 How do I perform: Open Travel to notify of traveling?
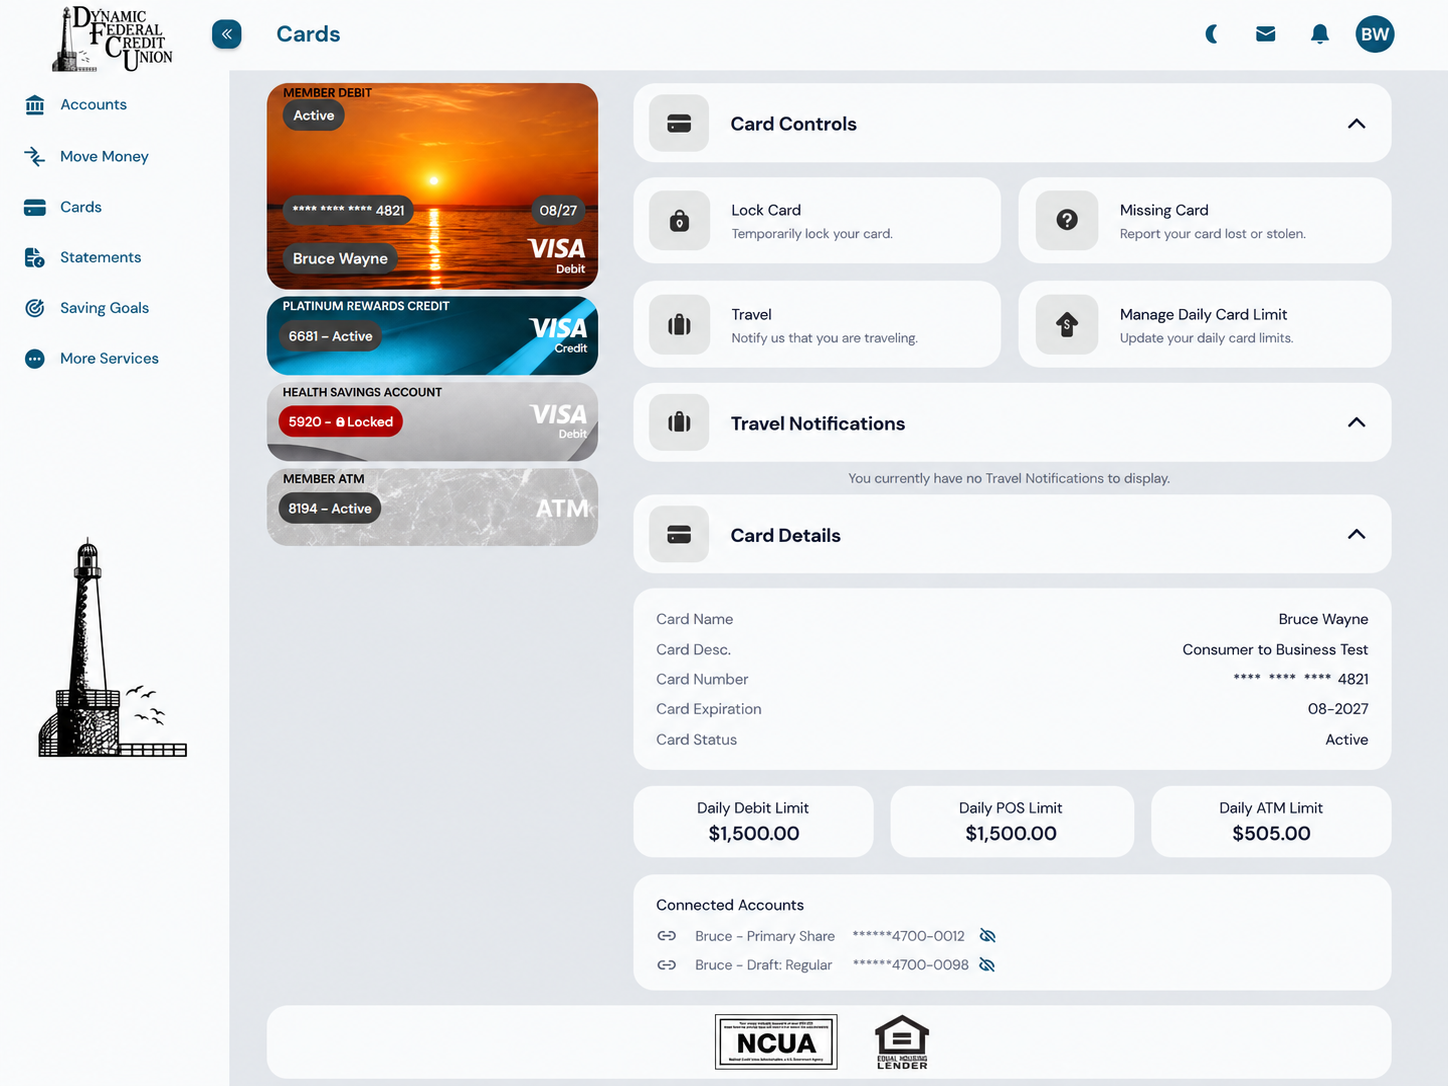pos(817,325)
